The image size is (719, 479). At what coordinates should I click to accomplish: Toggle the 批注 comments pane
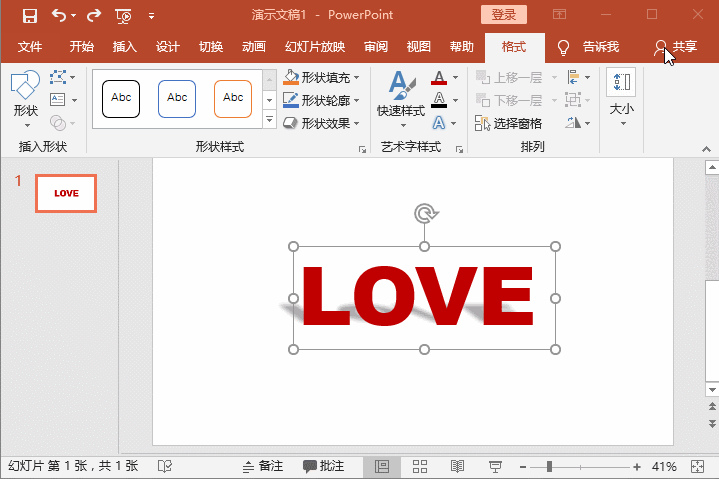click(324, 467)
